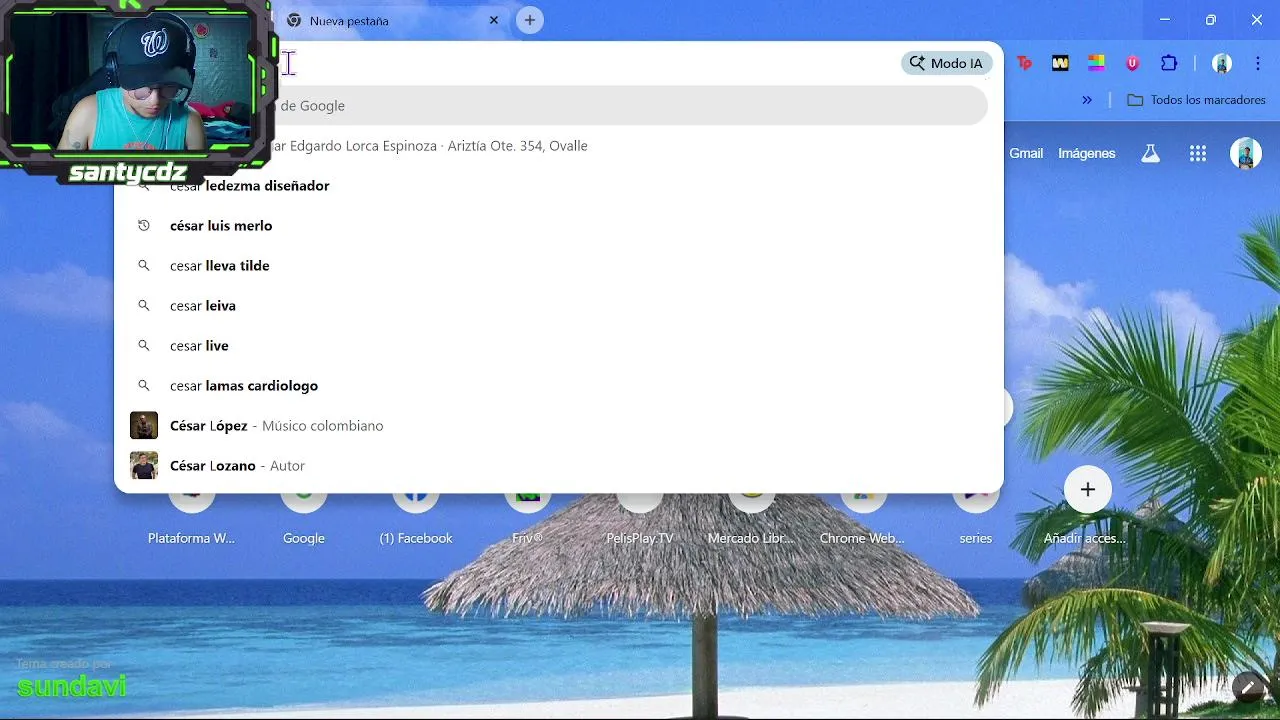Select suggestion cesar ledezma diseñador
Image resolution: width=1280 pixels, height=720 pixels.
(x=559, y=186)
